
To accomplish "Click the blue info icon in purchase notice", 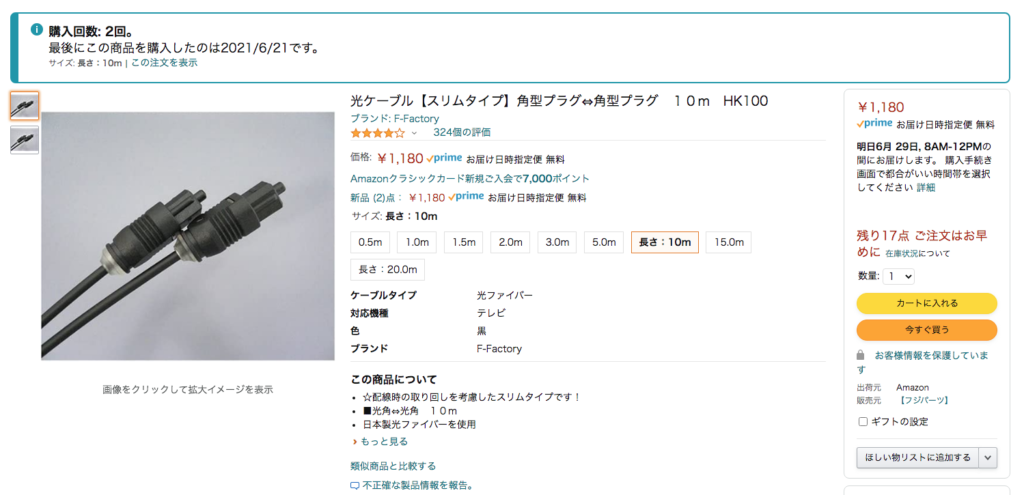I will (x=37, y=30).
